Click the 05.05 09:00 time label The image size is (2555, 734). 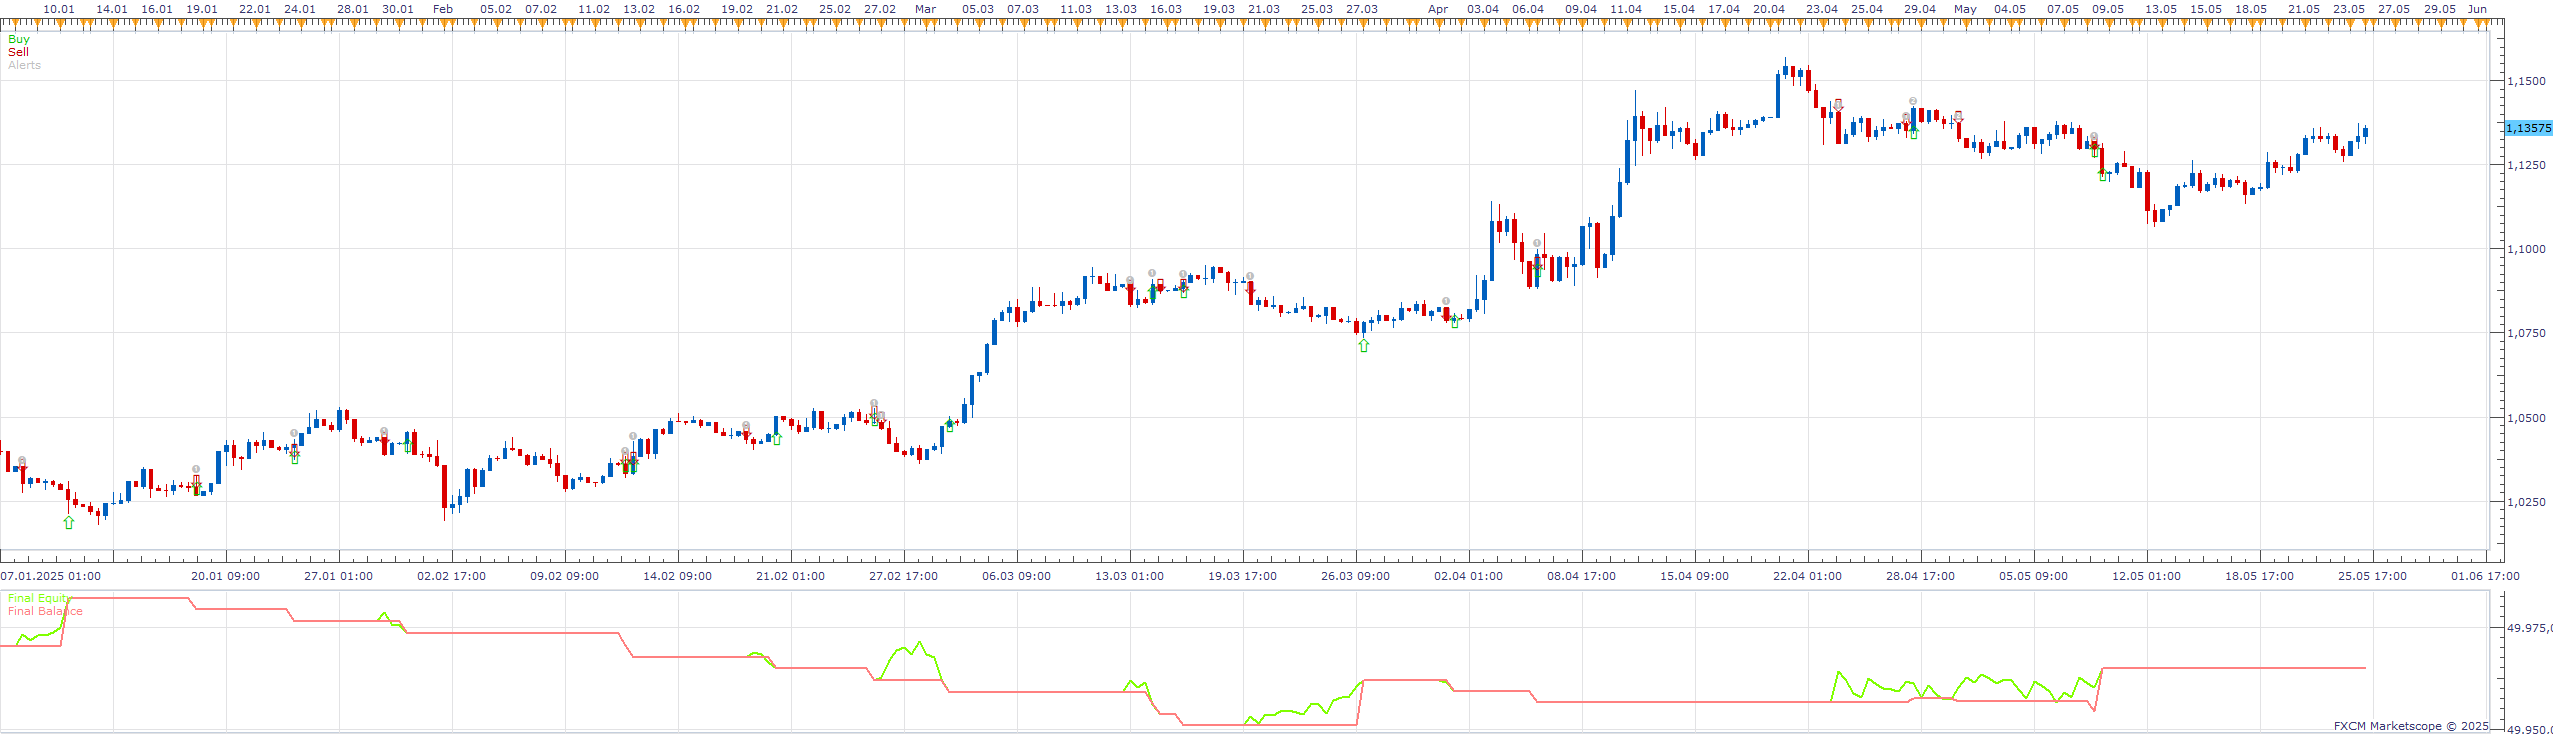tap(2034, 576)
